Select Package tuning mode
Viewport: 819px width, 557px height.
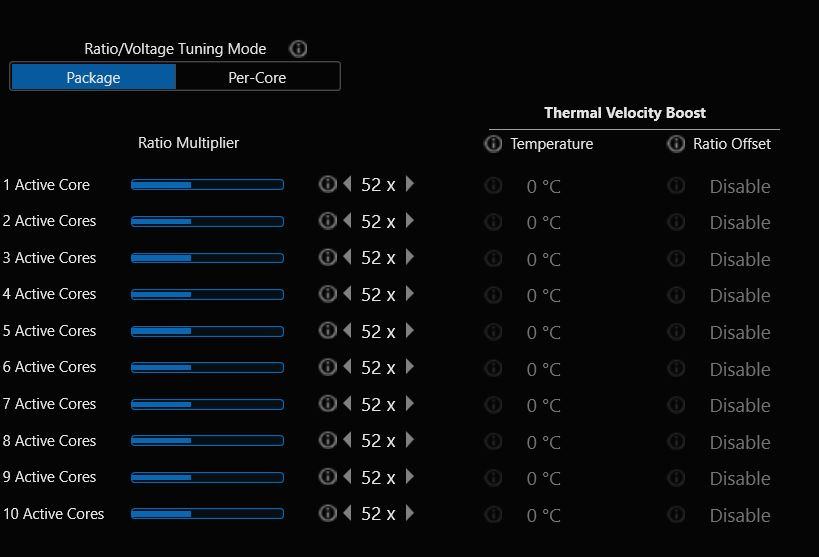[x=93, y=77]
